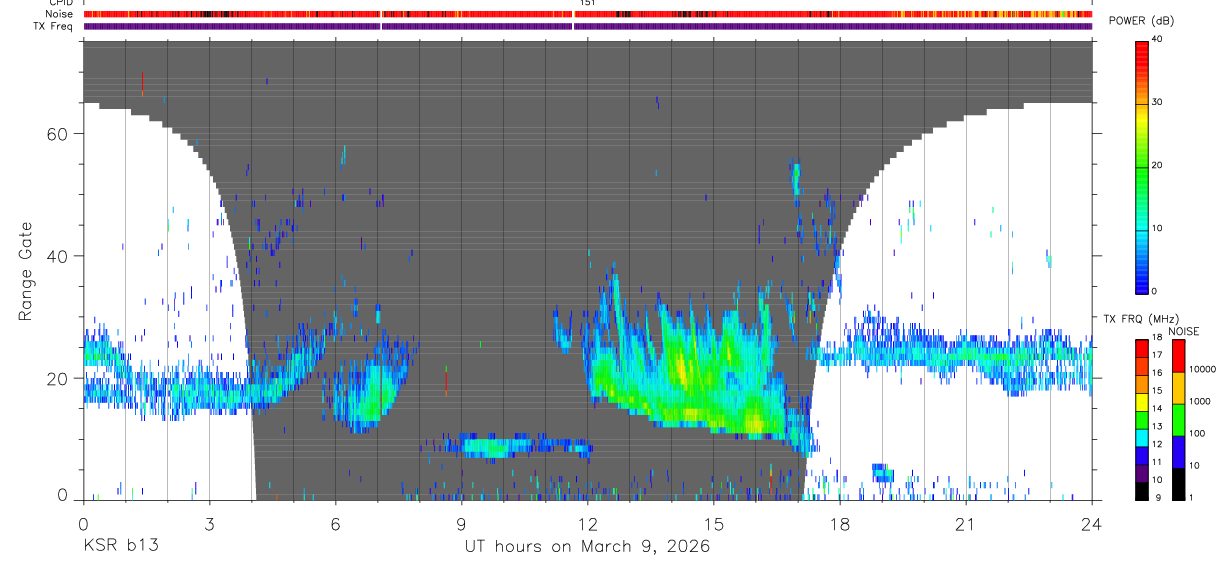Click the '9' tick on the UT hours axis
The height and width of the screenshot is (567, 1228).
pos(461,523)
